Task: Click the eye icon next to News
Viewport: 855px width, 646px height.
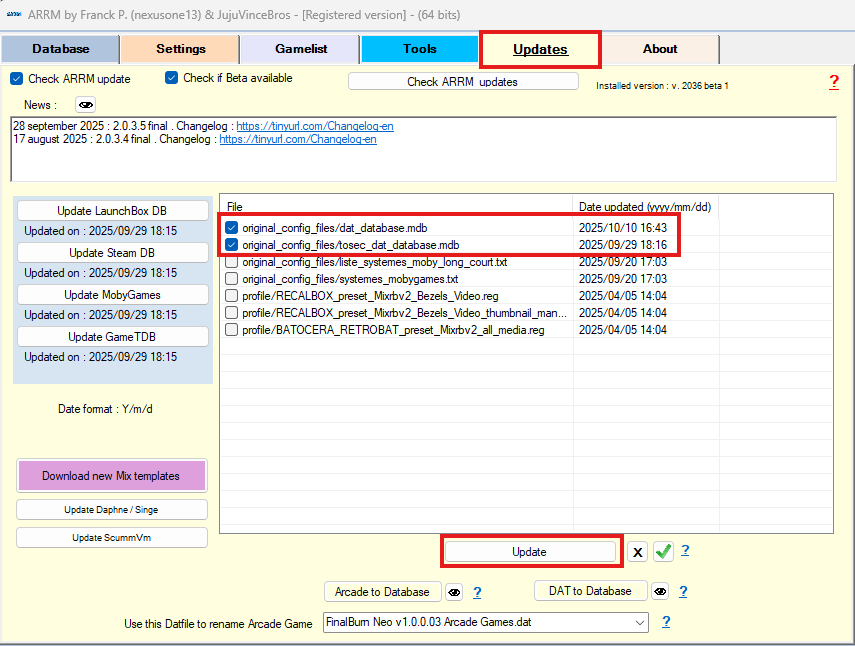Action: tap(86, 105)
